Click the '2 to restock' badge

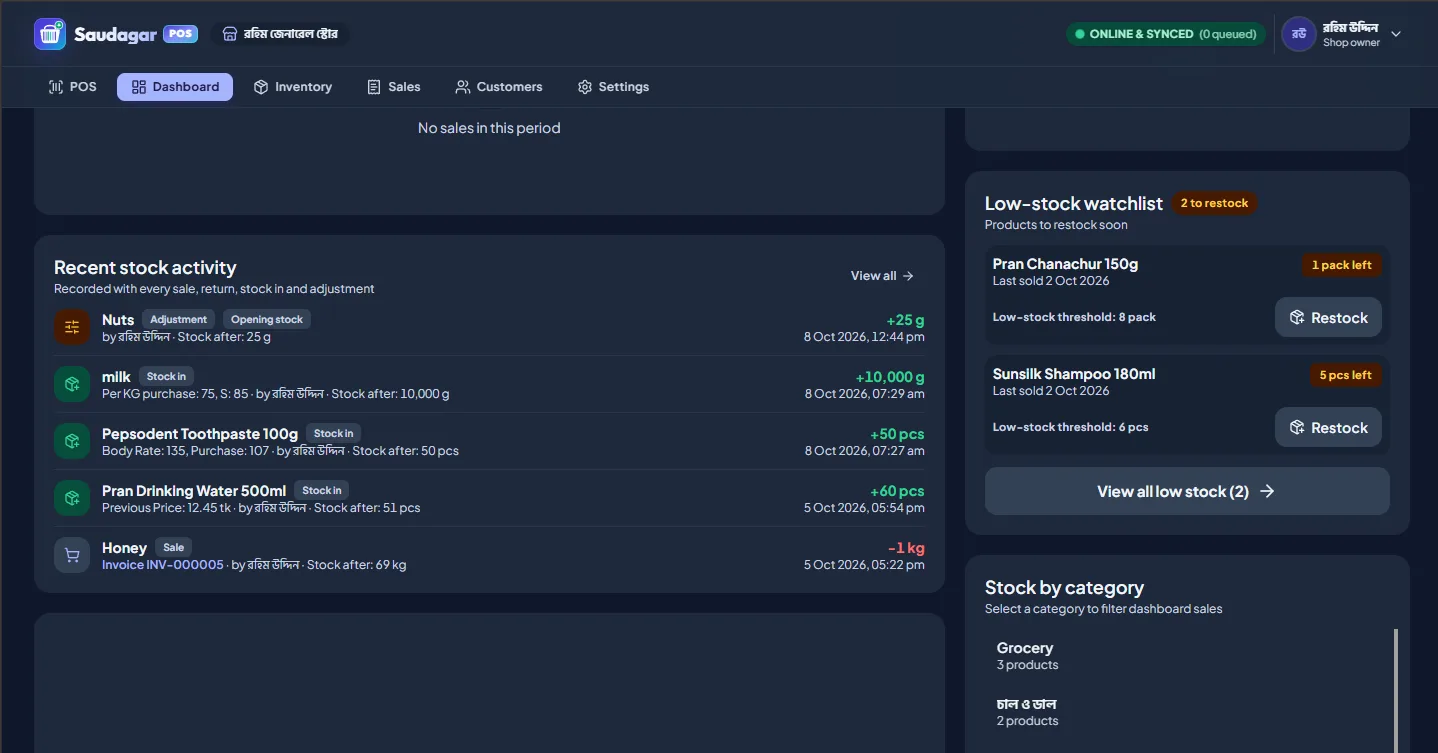tap(1214, 203)
